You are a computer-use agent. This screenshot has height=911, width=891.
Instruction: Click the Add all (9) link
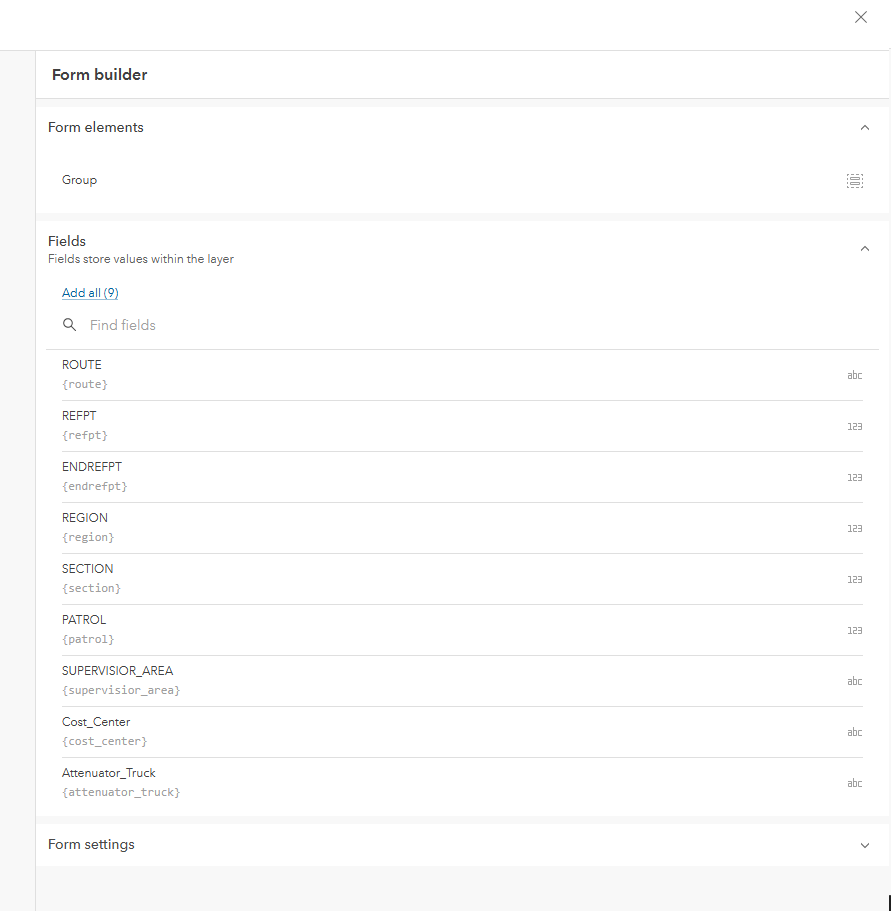click(x=90, y=292)
